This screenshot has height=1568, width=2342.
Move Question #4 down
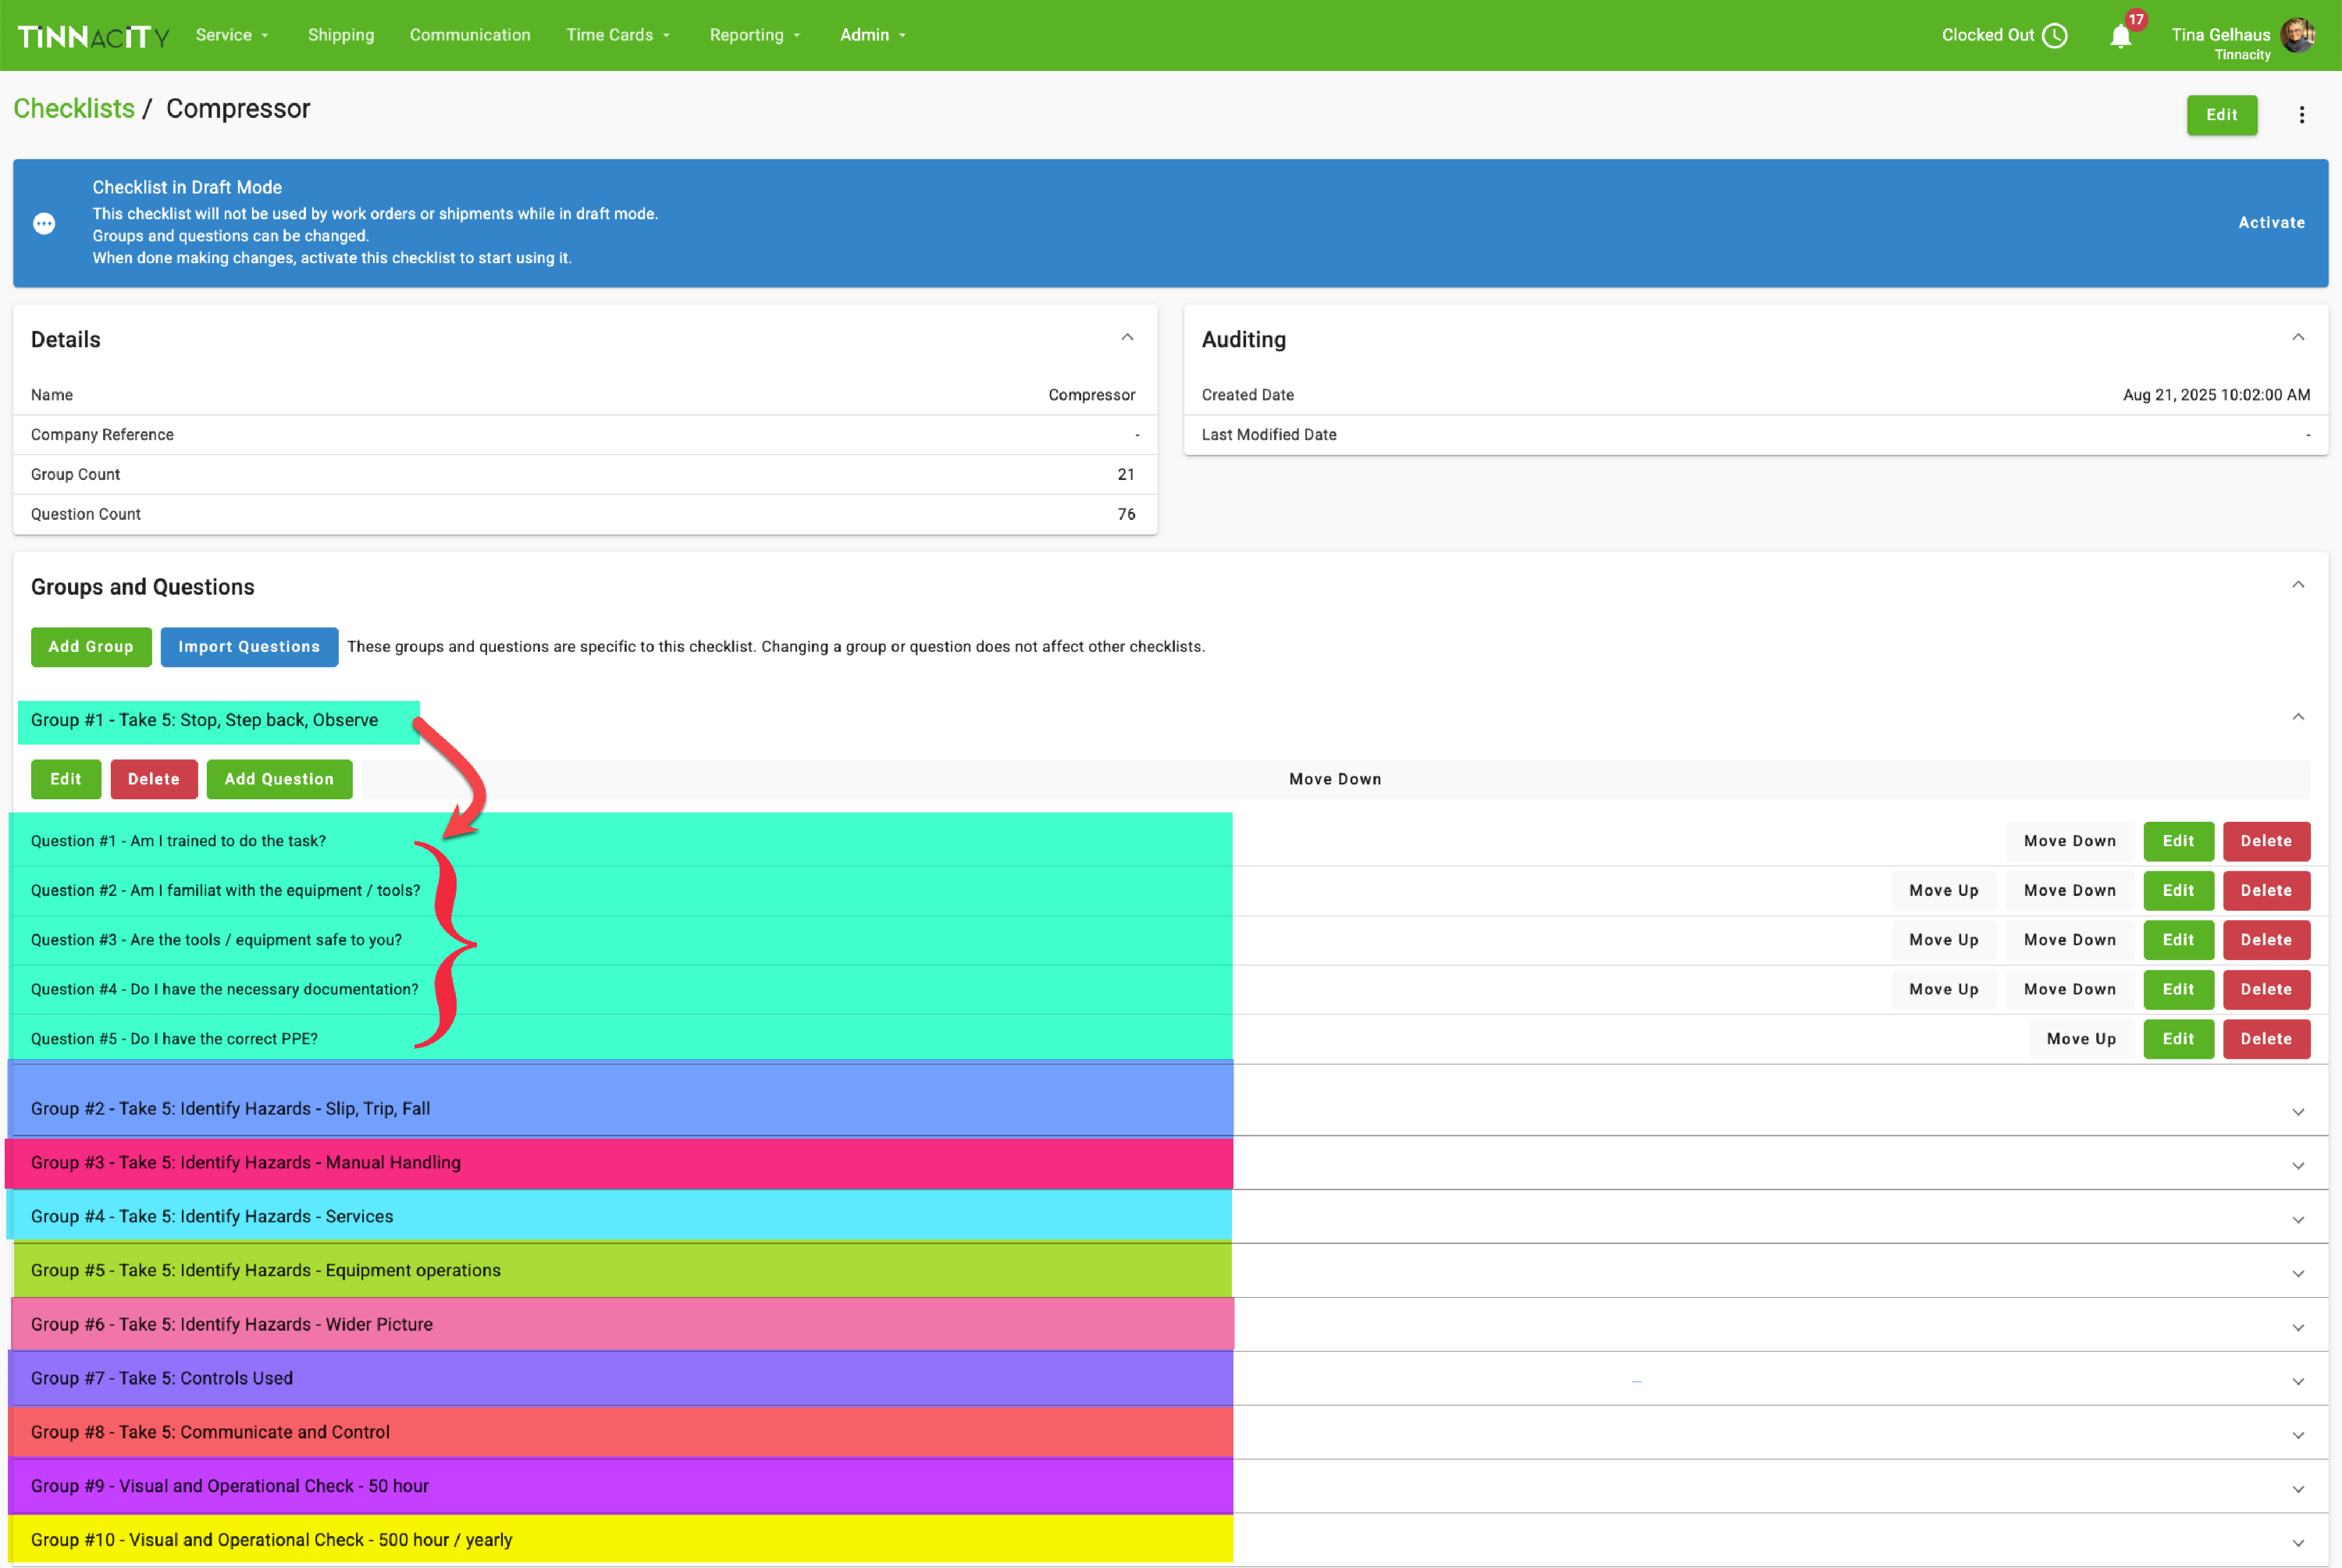pyautogui.click(x=2069, y=989)
